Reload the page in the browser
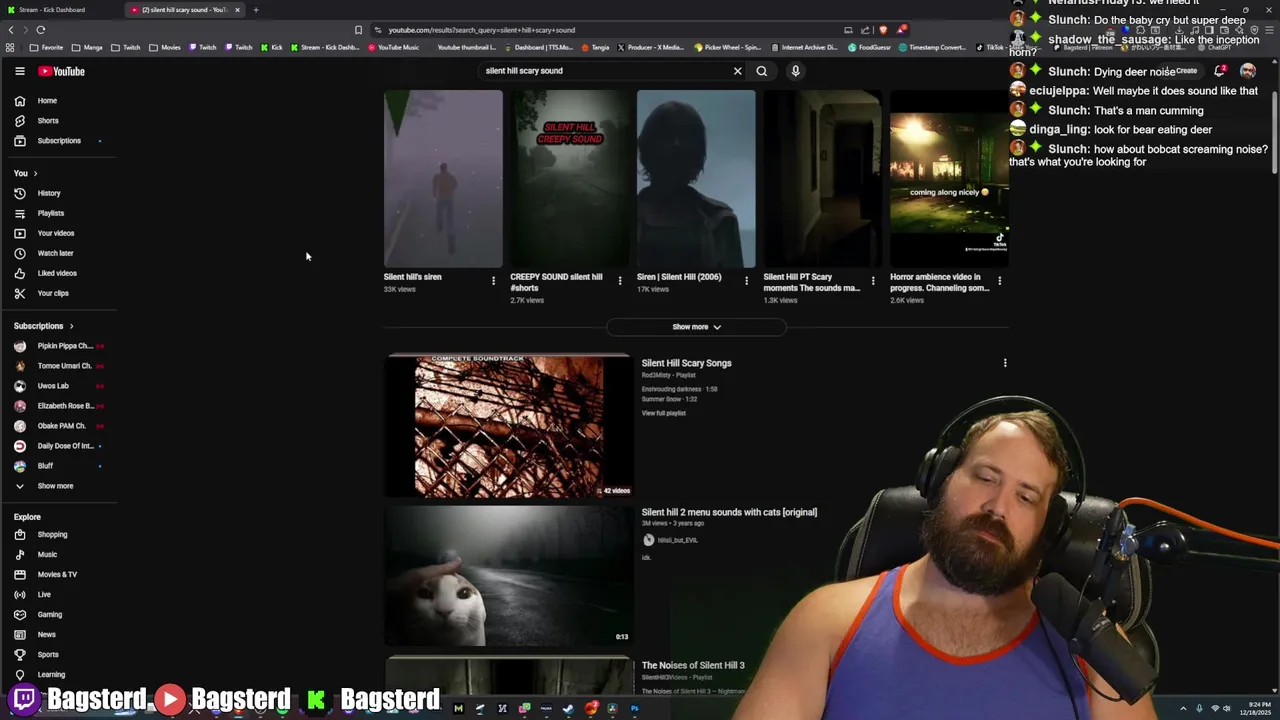Image resolution: width=1280 pixels, height=720 pixels. pos(40,30)
